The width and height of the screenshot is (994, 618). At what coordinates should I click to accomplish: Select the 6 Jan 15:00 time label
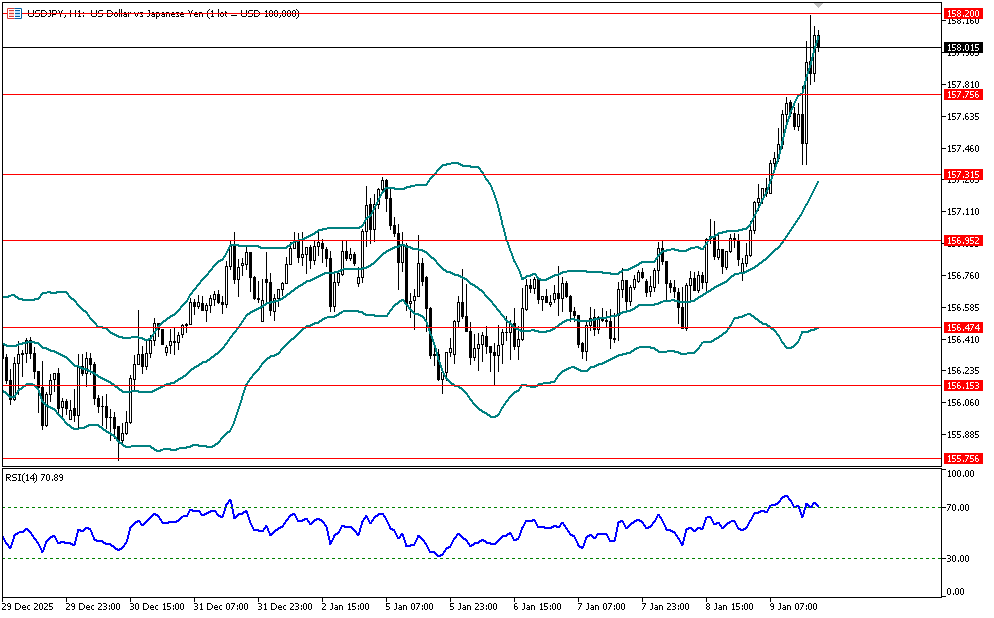(x=538, y=606)
